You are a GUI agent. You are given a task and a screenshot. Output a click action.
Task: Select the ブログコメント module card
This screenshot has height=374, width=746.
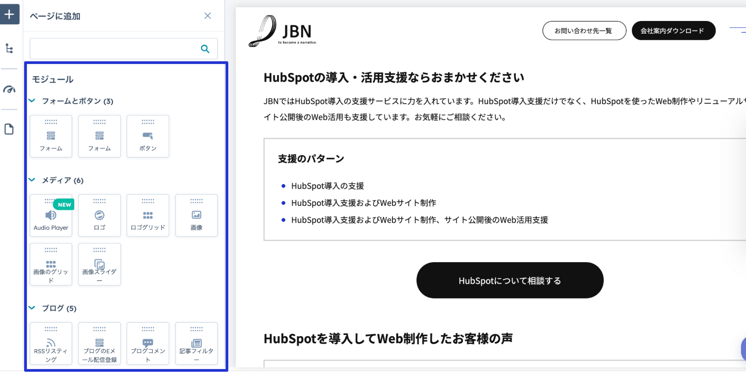[x=148, y=344]
